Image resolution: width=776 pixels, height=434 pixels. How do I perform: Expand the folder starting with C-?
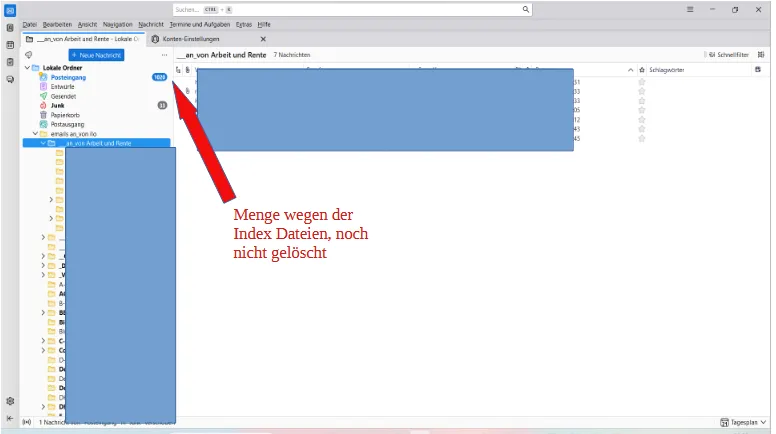click(43, 341)
